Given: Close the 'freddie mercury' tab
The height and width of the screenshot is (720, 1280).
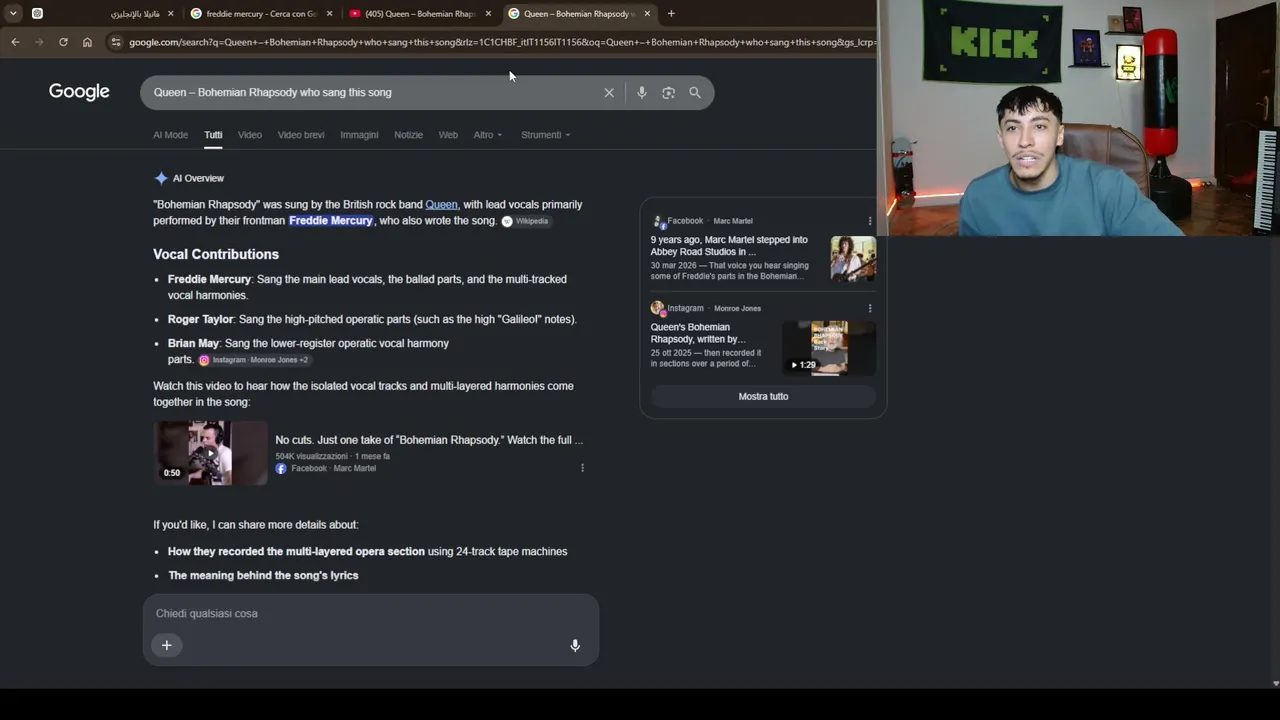Looking at the screenshot, I should (329, 14).
